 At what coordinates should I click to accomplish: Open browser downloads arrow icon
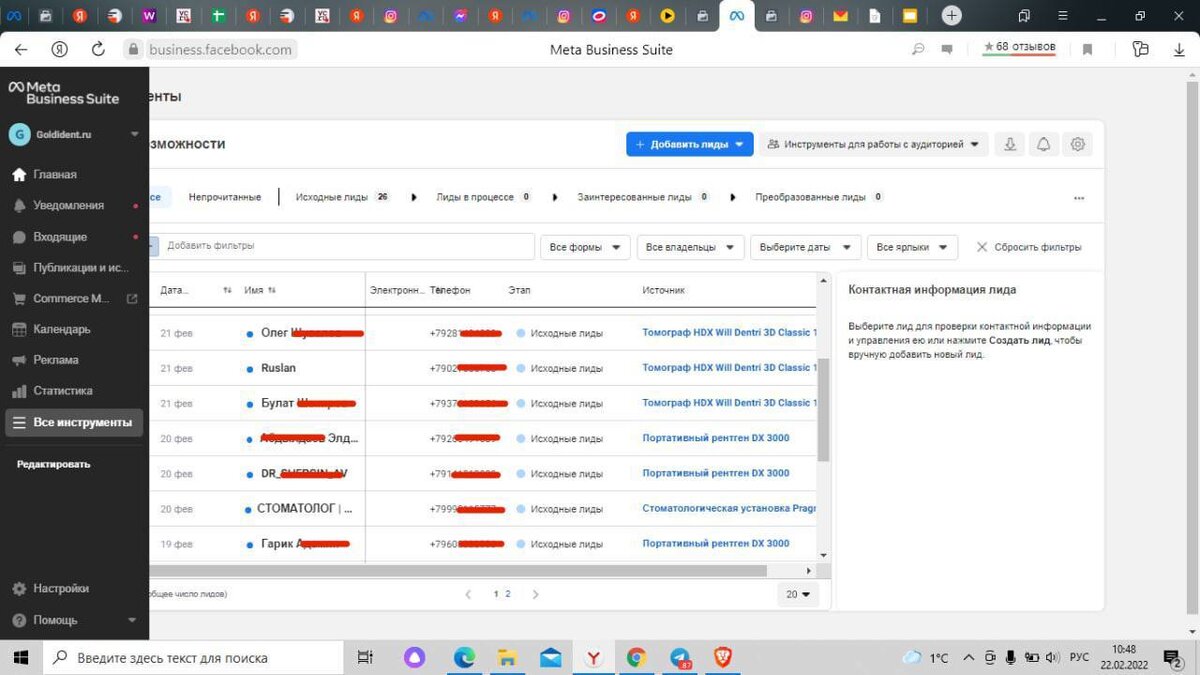(x=1179, y=49)
